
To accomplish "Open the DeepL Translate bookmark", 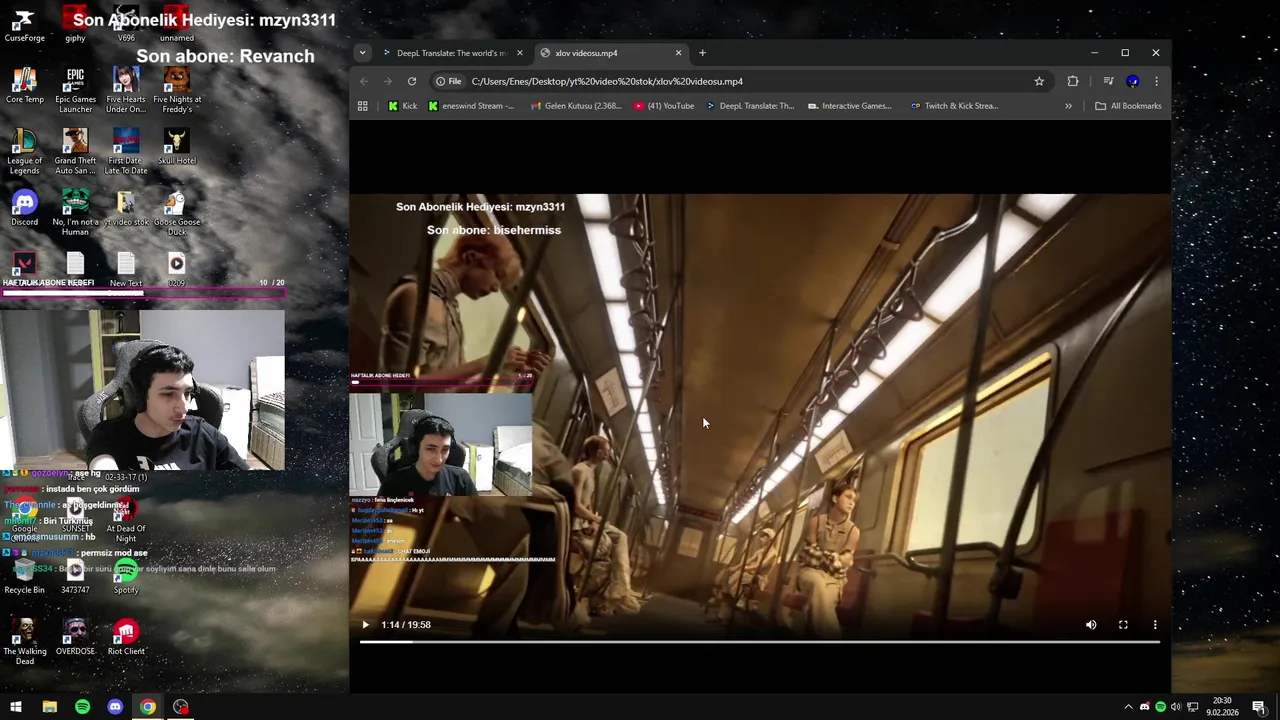I will click(x=749, y=106).
